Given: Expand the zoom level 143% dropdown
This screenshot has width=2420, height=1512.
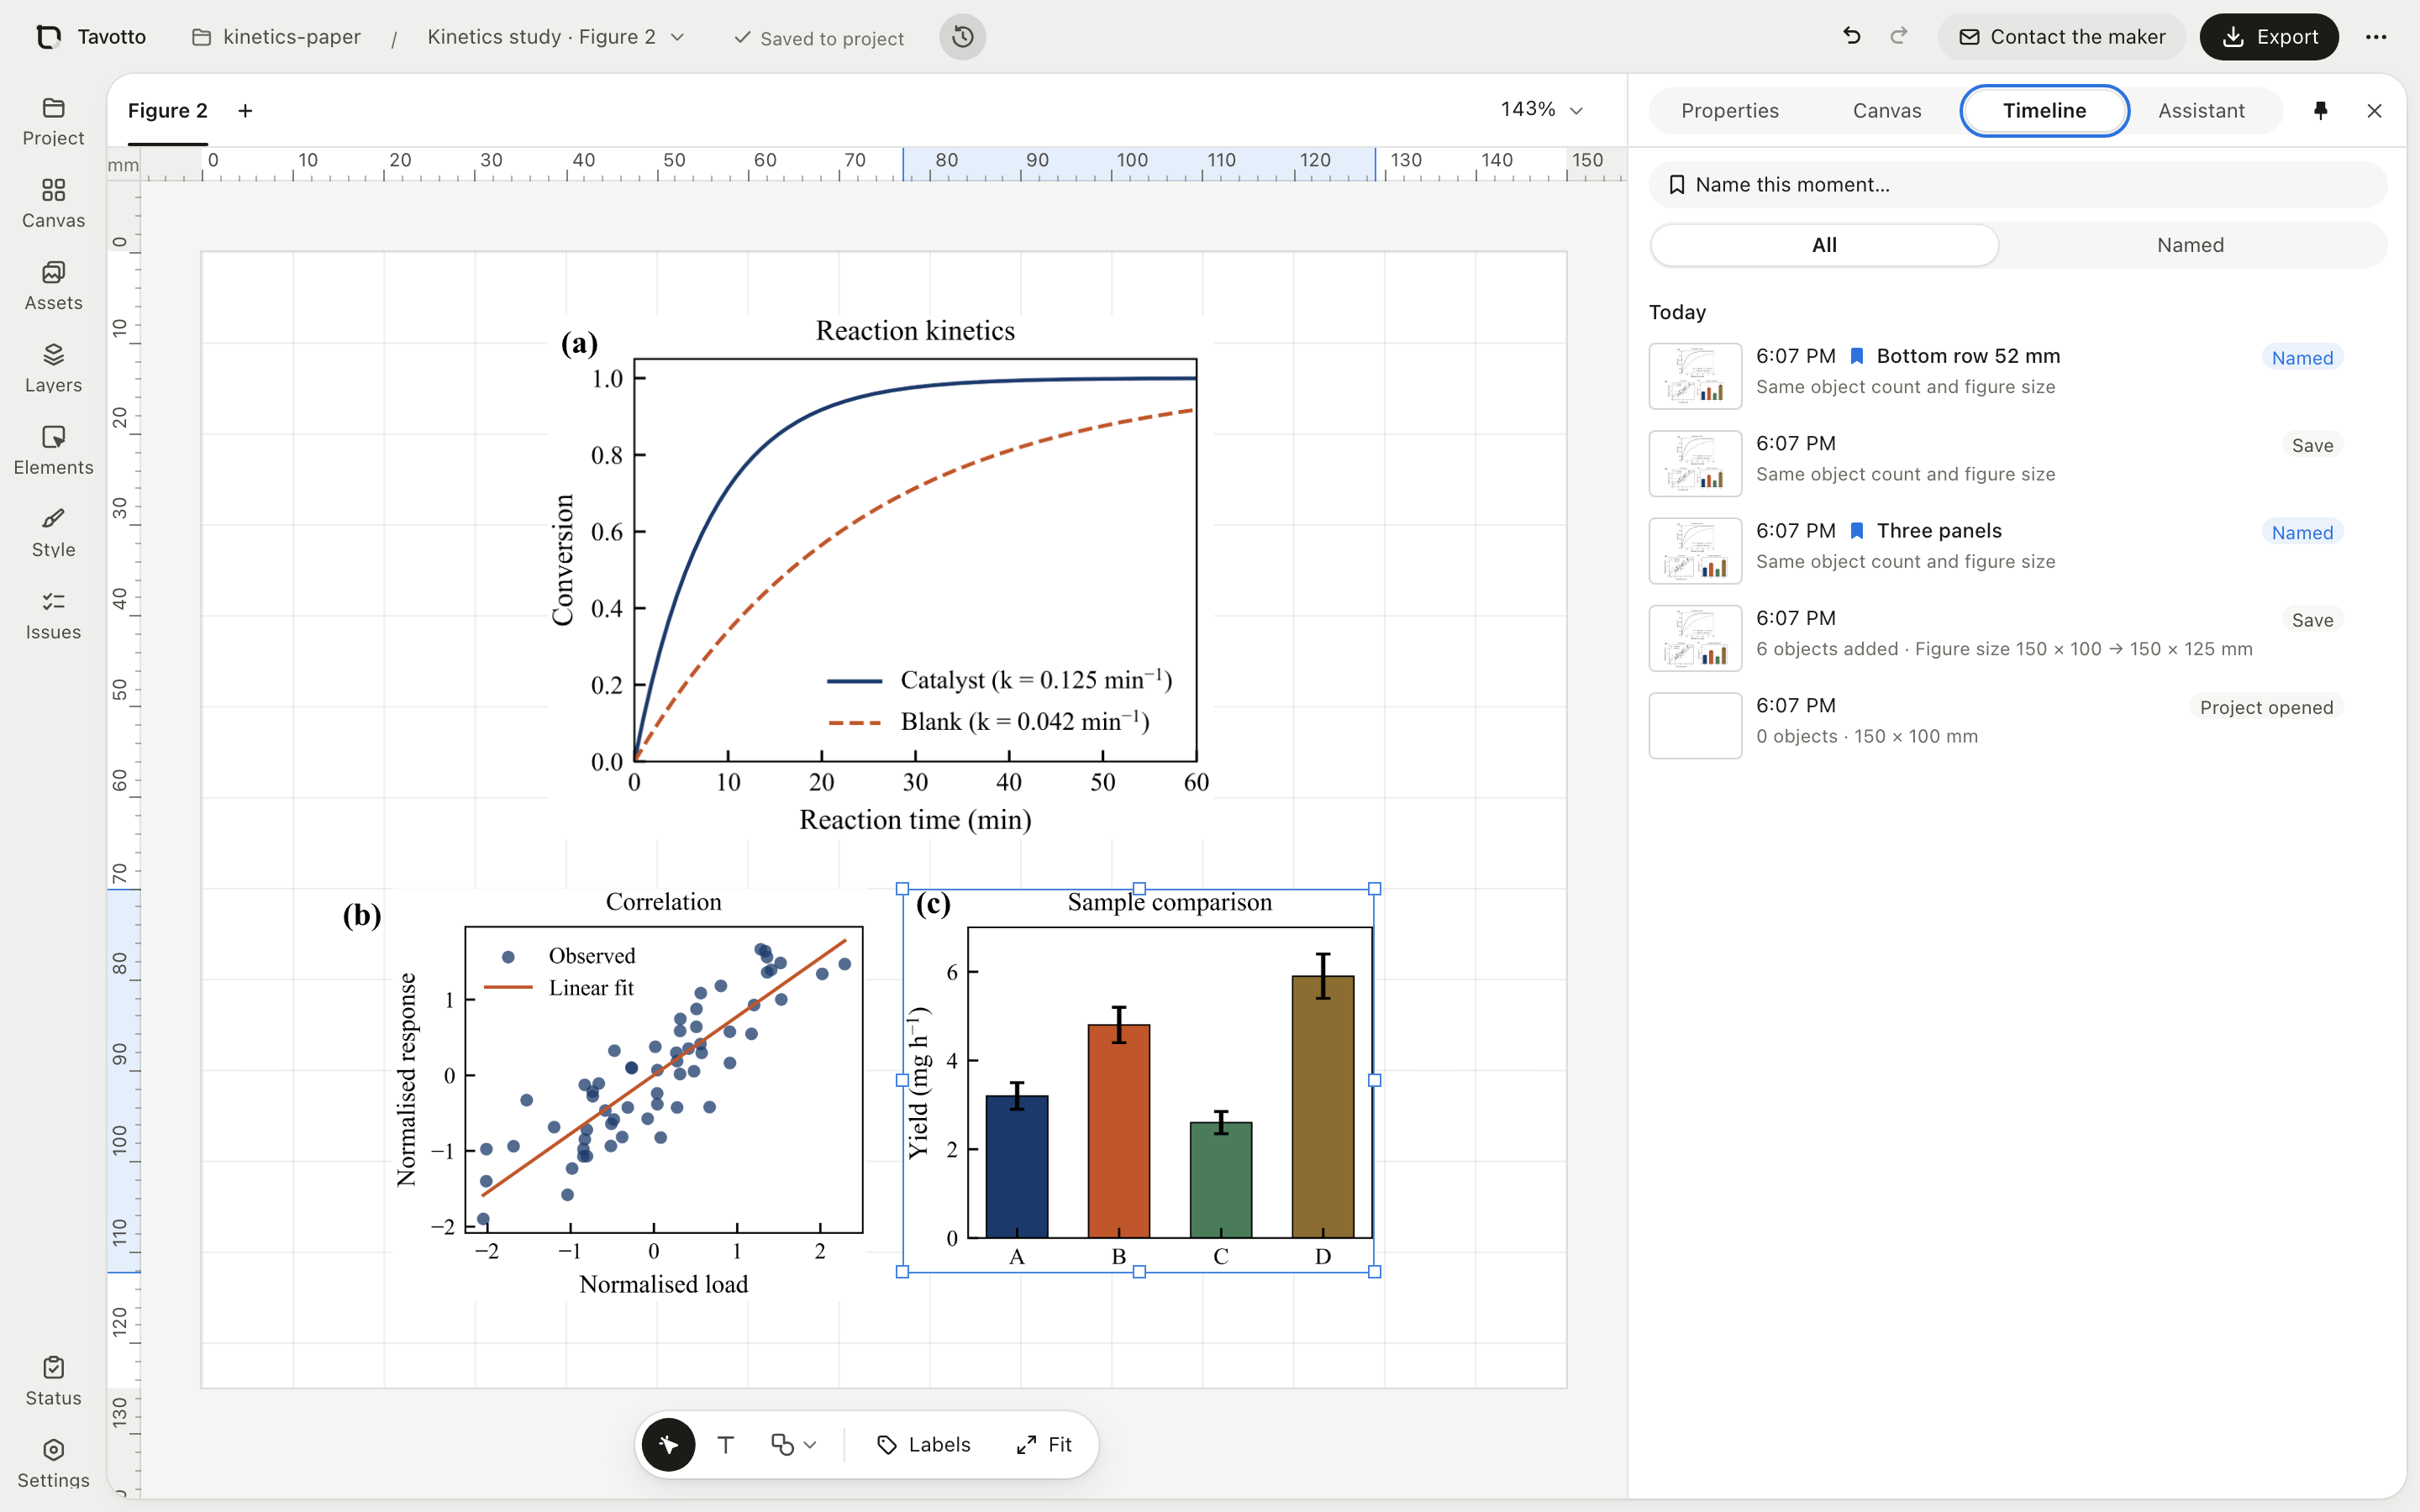Looking at the screenshot, I should tap(1542, 109).
